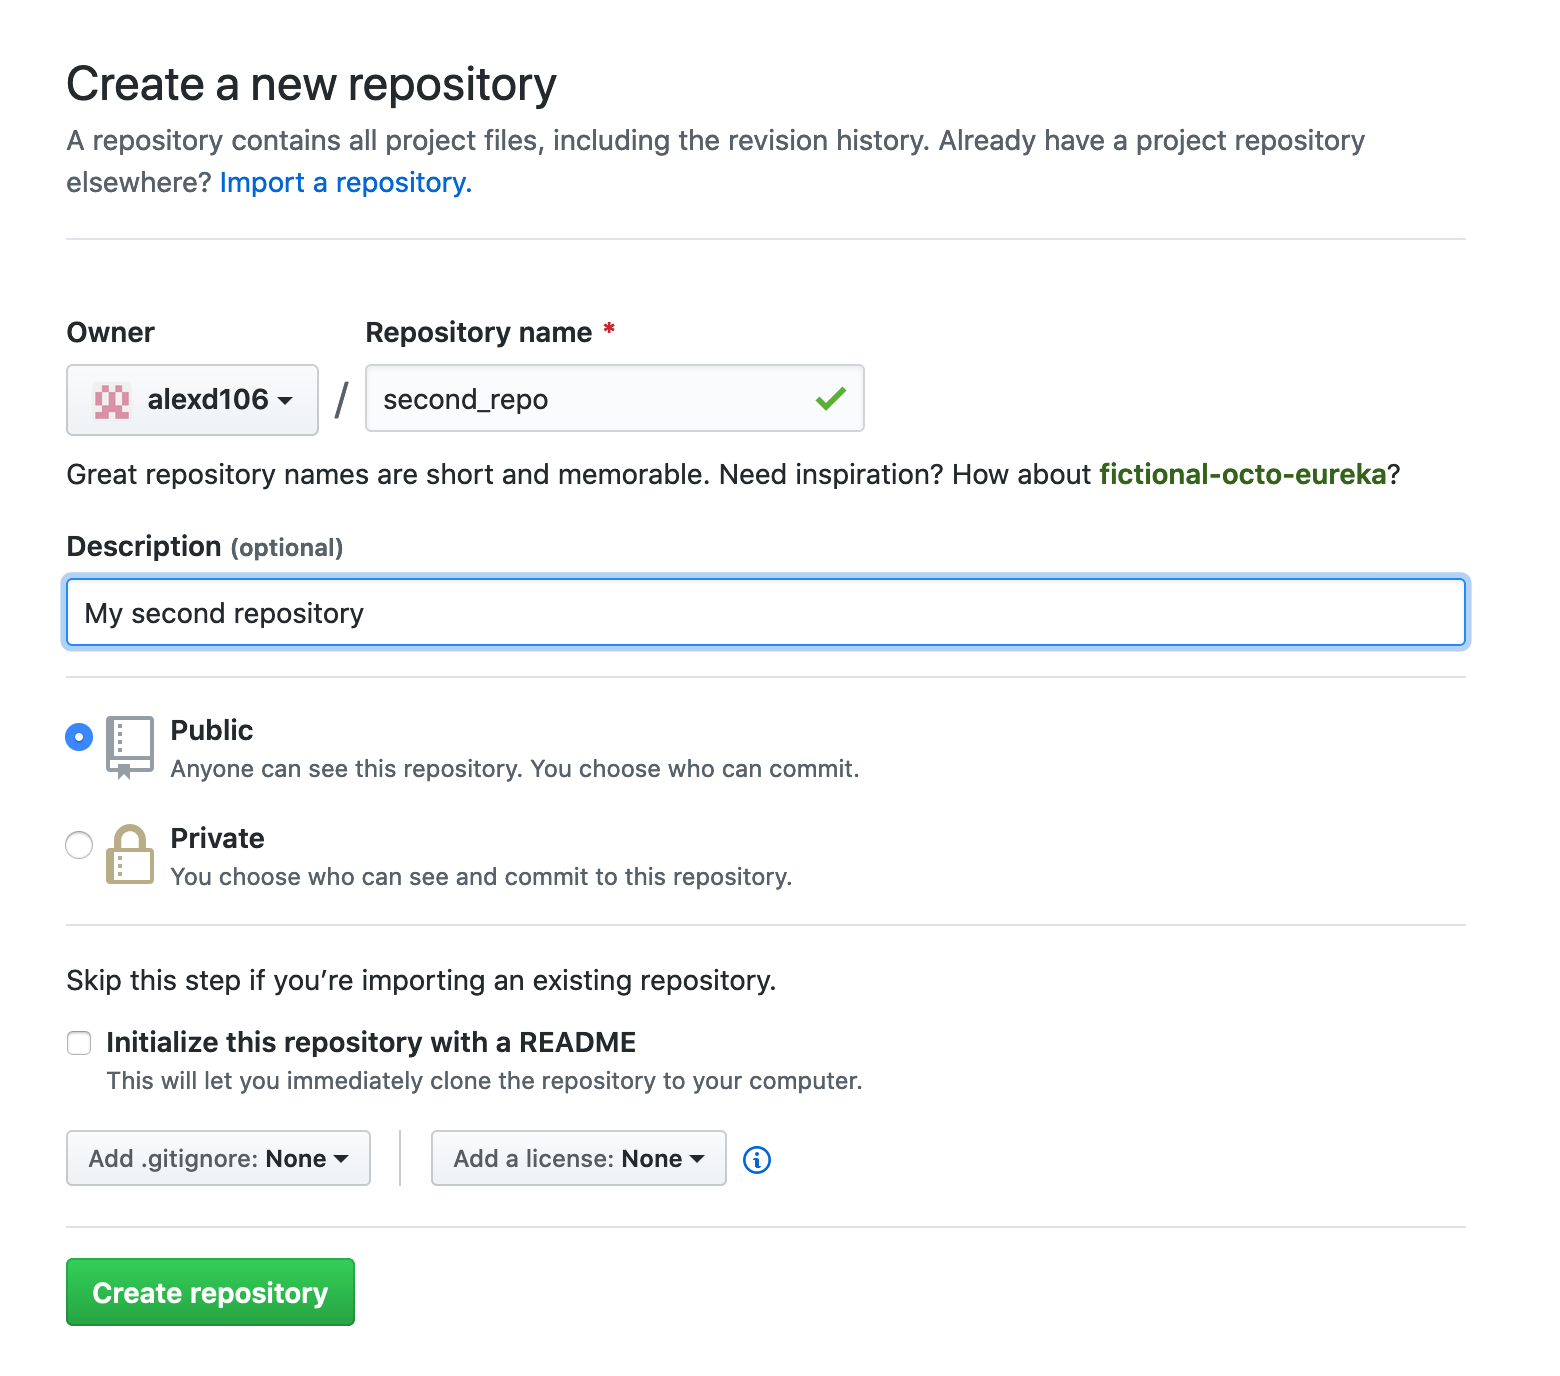Screen dimensions: 1560x1376
Task: Select the Public radio button
Action: coord(79,737)
